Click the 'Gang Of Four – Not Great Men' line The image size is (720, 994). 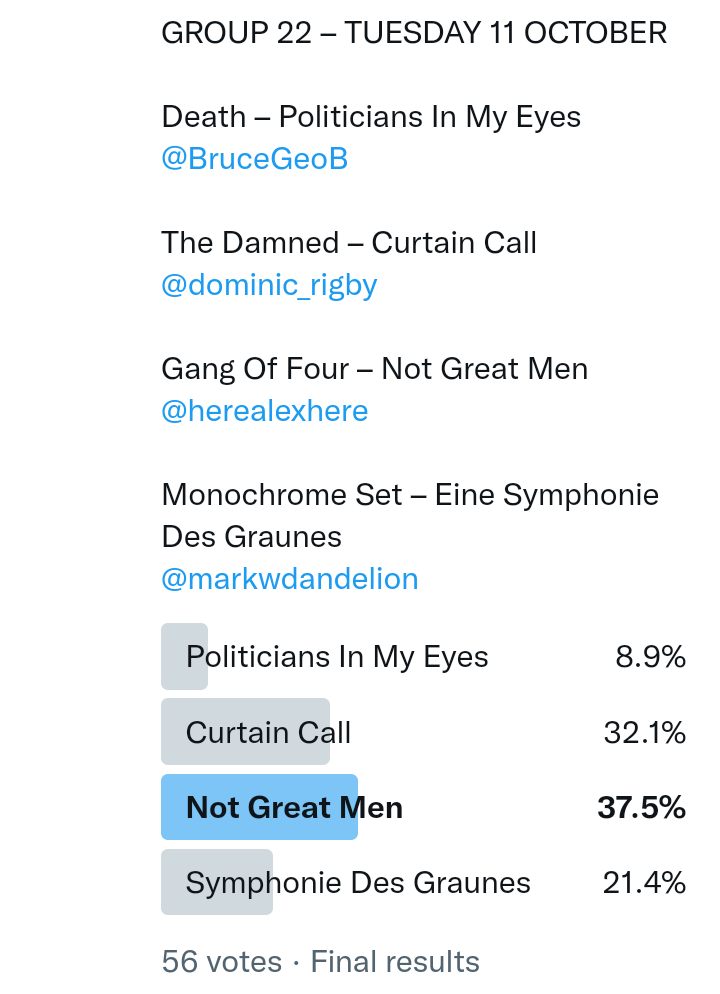point(374,369)
